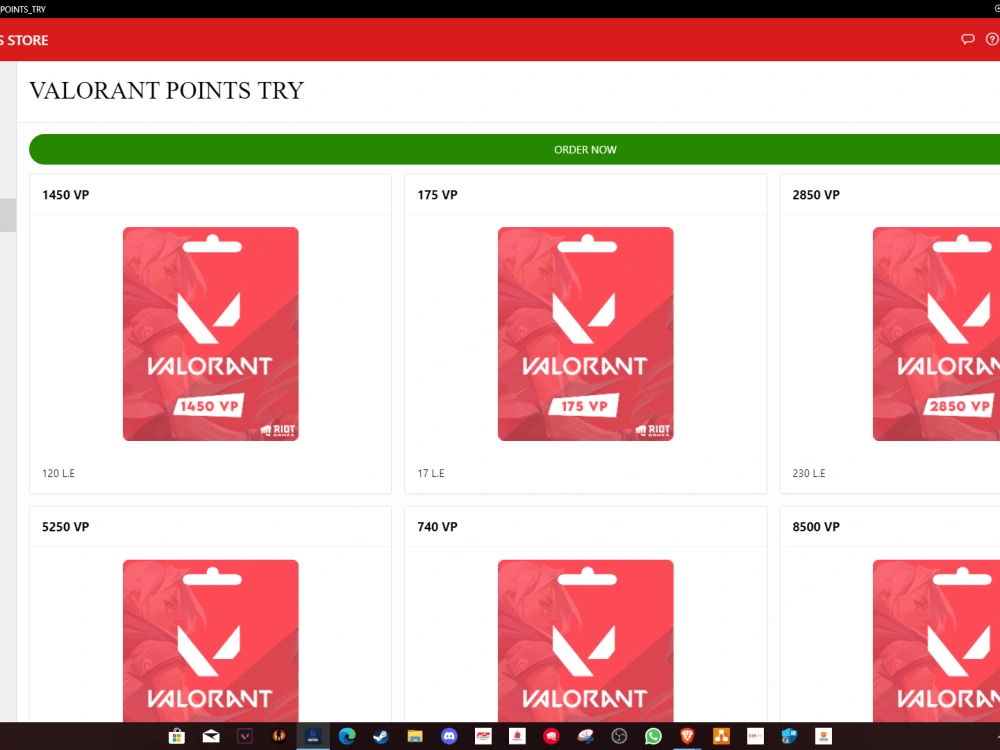Select the 2850 VP card image
Viewport: 1000px width, 750px height.
pyautogui.click(x=936, y=334)
